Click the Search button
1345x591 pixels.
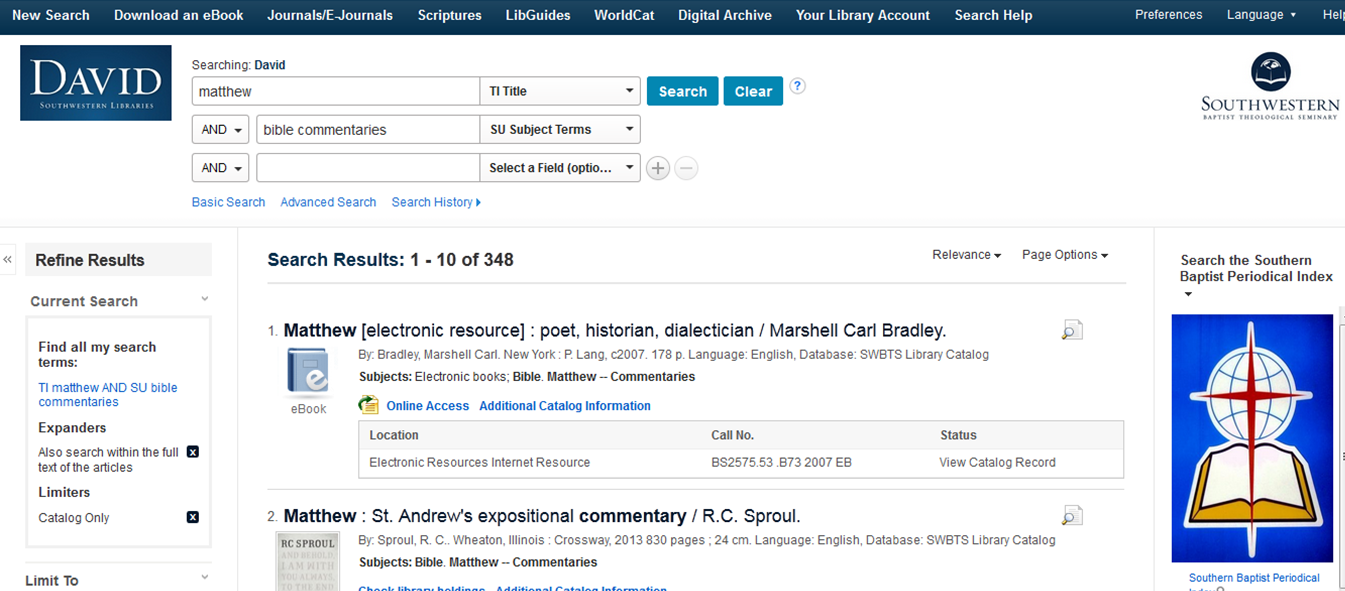683,91
